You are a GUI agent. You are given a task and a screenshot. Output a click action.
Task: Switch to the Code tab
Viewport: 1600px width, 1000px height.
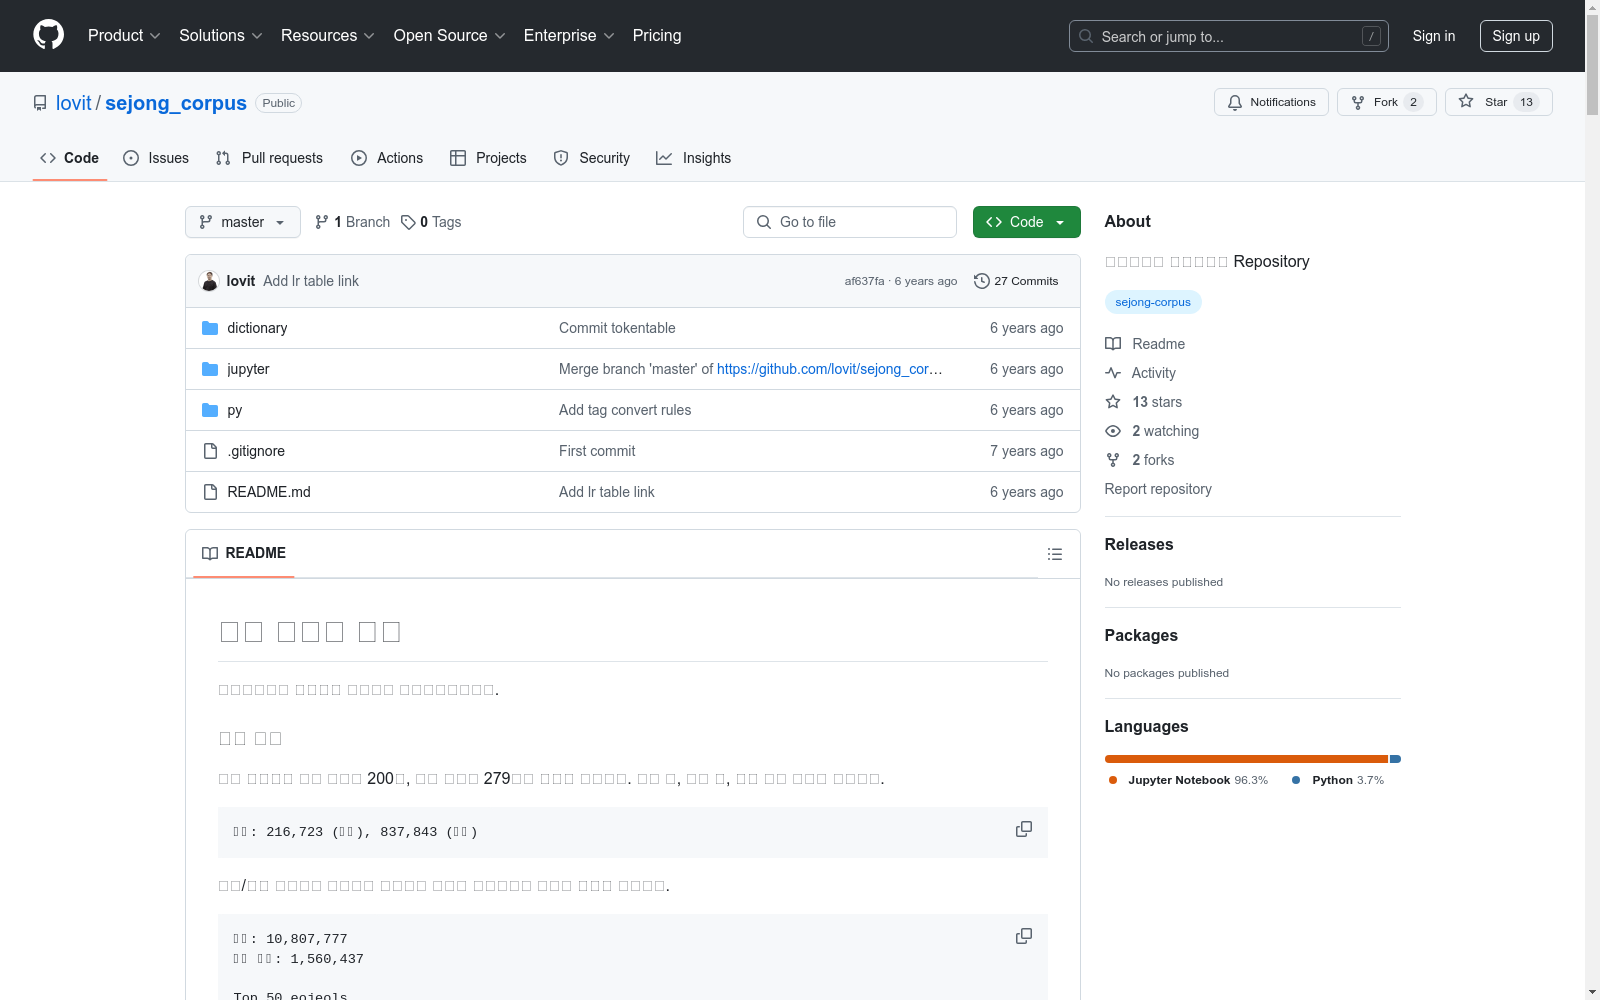(70, 158)
